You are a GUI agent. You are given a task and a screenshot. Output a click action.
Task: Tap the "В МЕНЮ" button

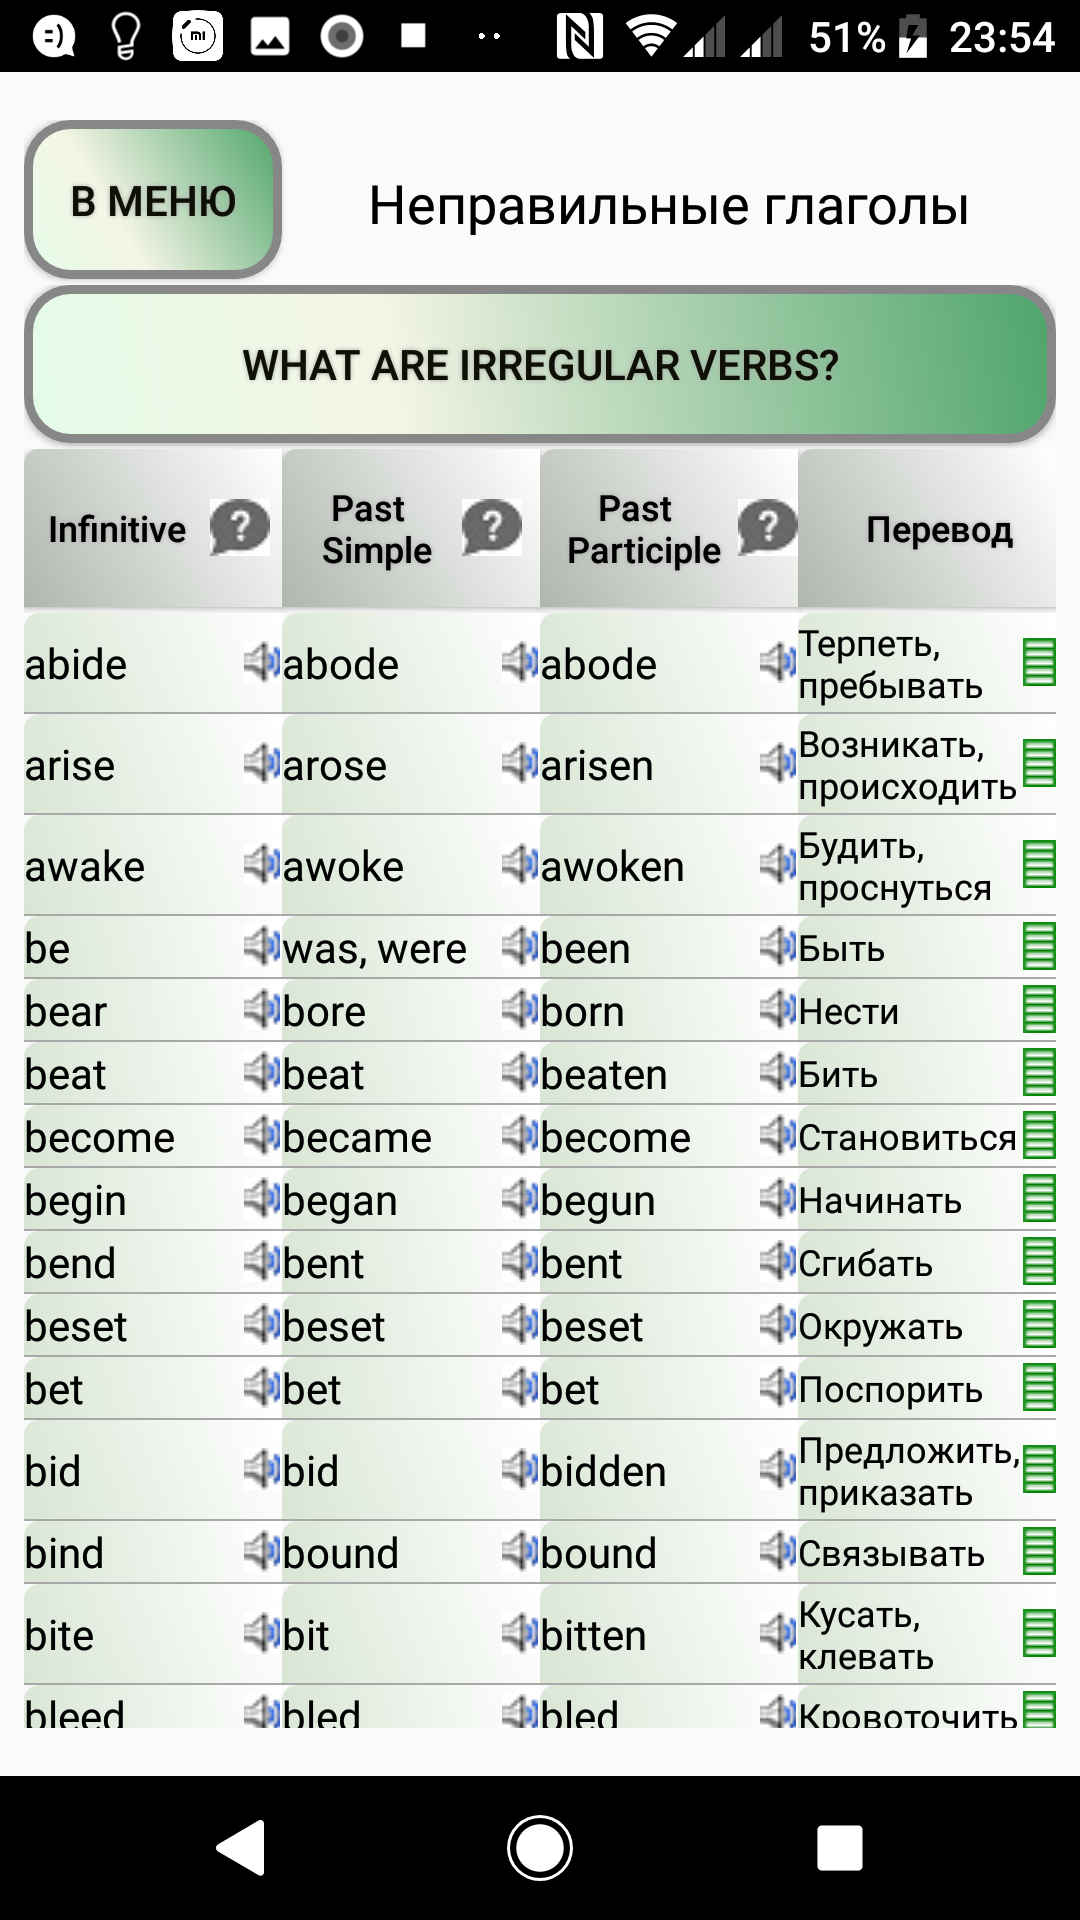coord(153,201)
